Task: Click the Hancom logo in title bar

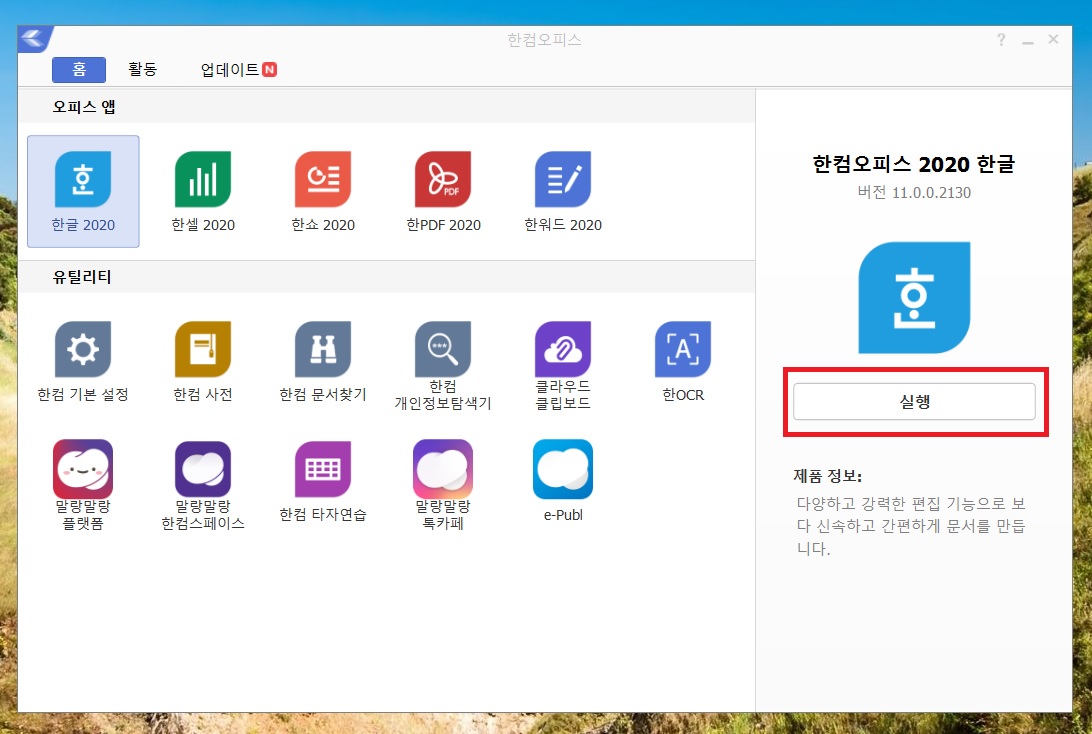Action: tap(35, 39)
